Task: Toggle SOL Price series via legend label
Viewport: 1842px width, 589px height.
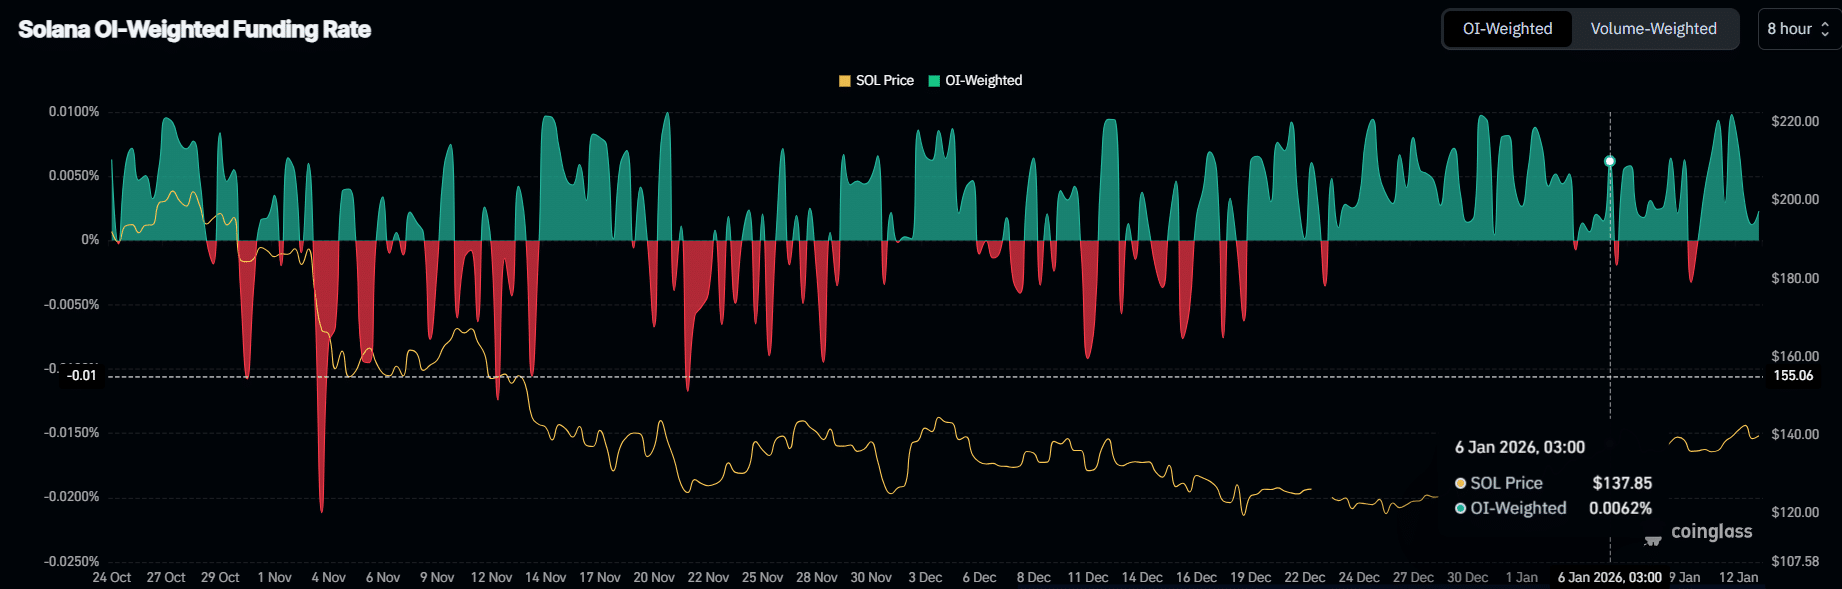Action: tap(884, 81)
